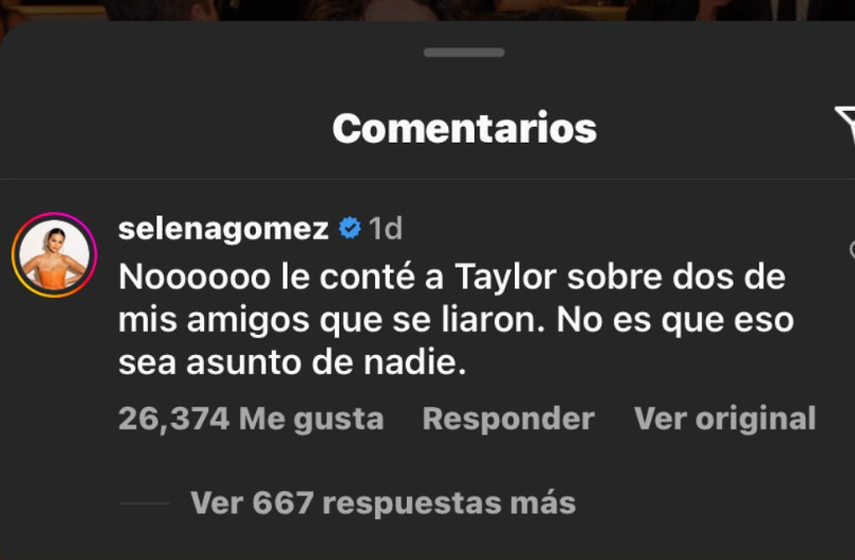Image resolution: width=855 pixels, height=560 pixels.
Task: Tap the post photo above the comments sheet
Action: click(x=428, y=10)
